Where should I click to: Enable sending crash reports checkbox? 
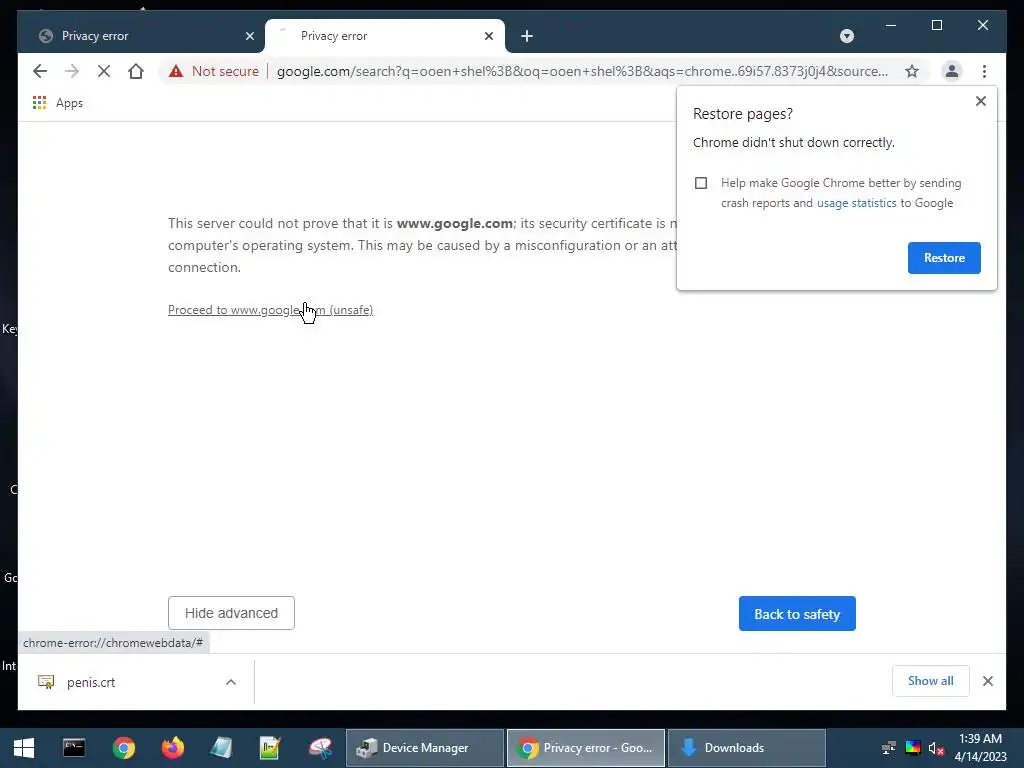pyautogui.click(x=701, y=183)
